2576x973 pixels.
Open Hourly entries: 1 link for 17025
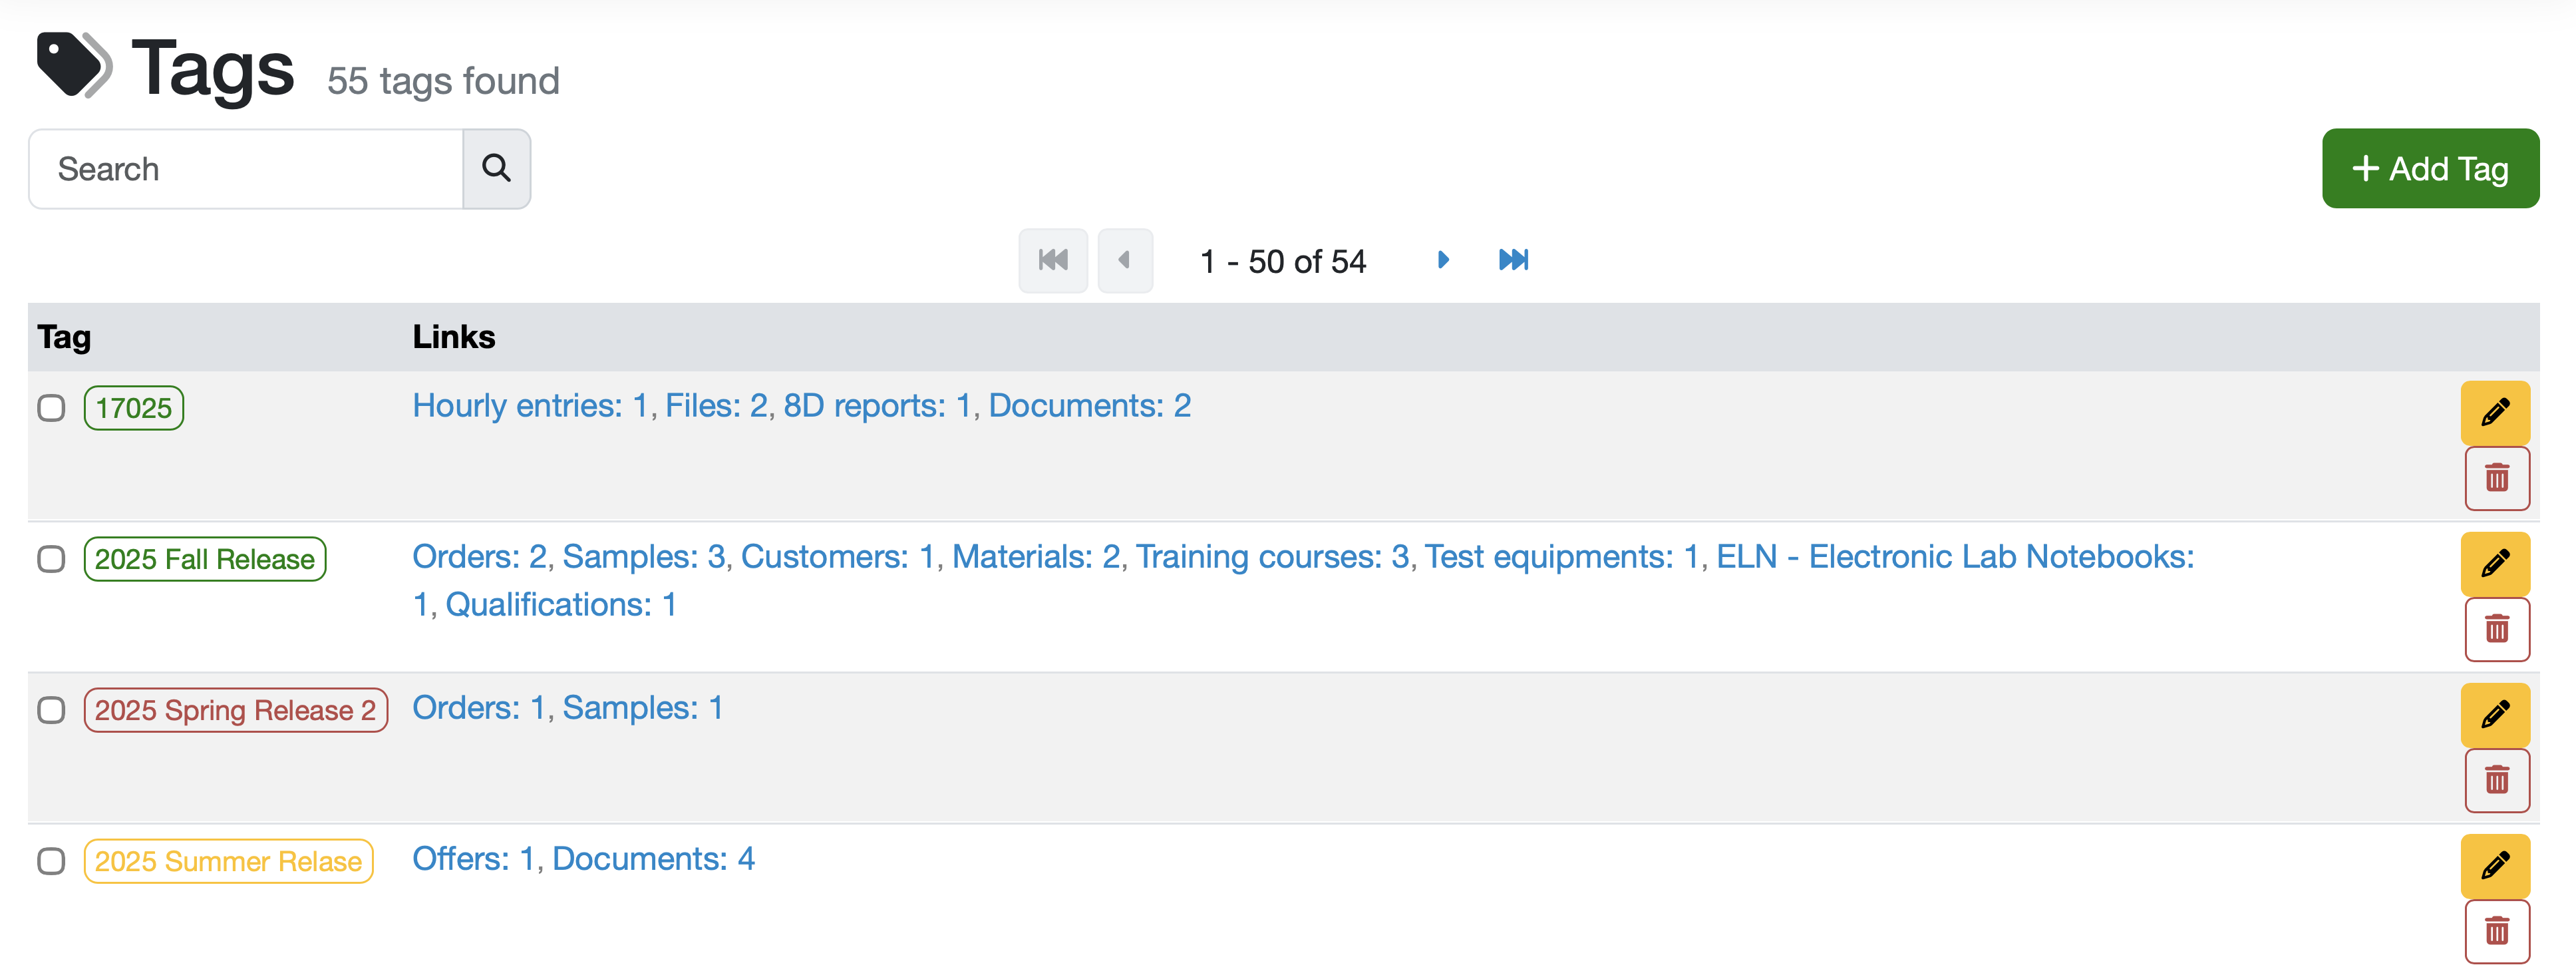[530, 406]
